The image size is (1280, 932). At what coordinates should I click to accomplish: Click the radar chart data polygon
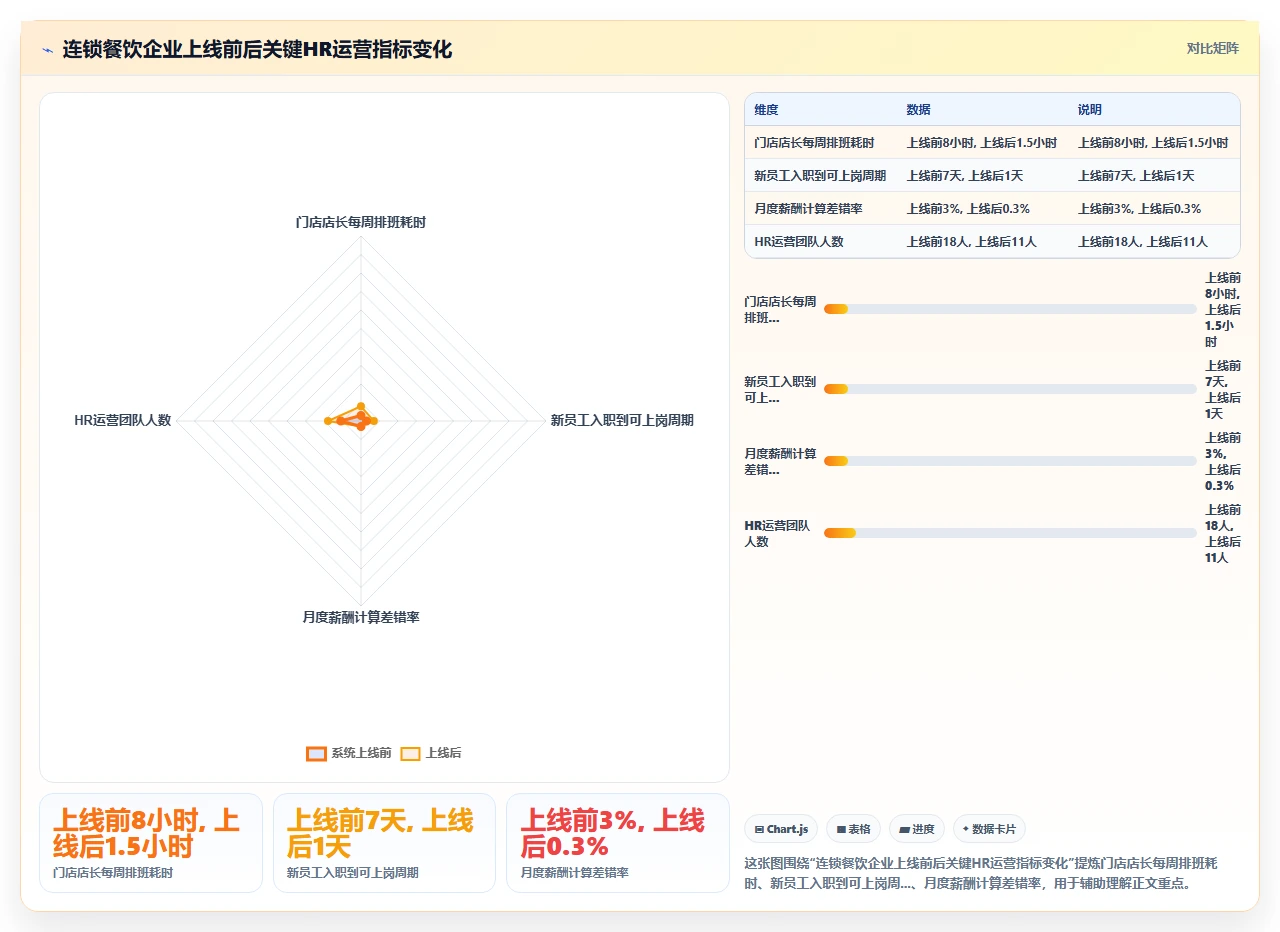(352, 419)
